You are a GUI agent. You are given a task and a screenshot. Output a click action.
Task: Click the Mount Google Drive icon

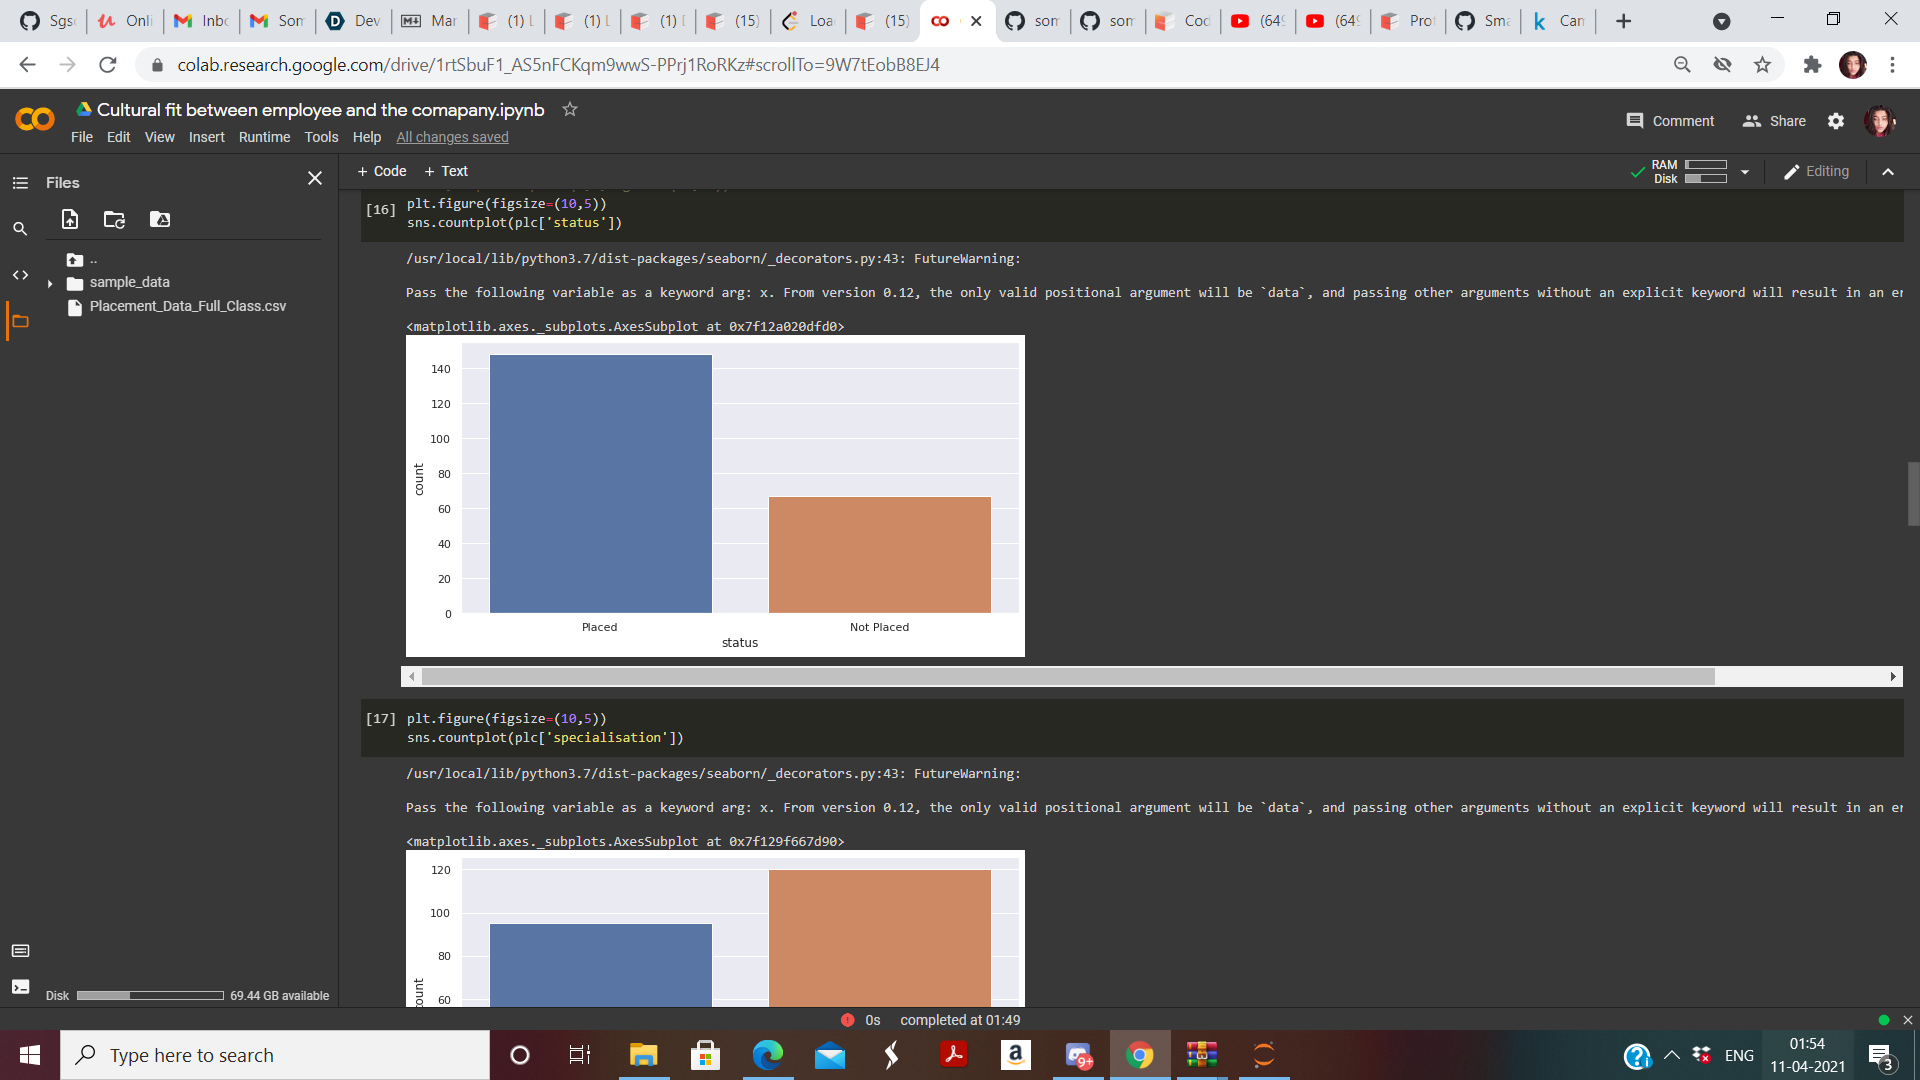160,219
